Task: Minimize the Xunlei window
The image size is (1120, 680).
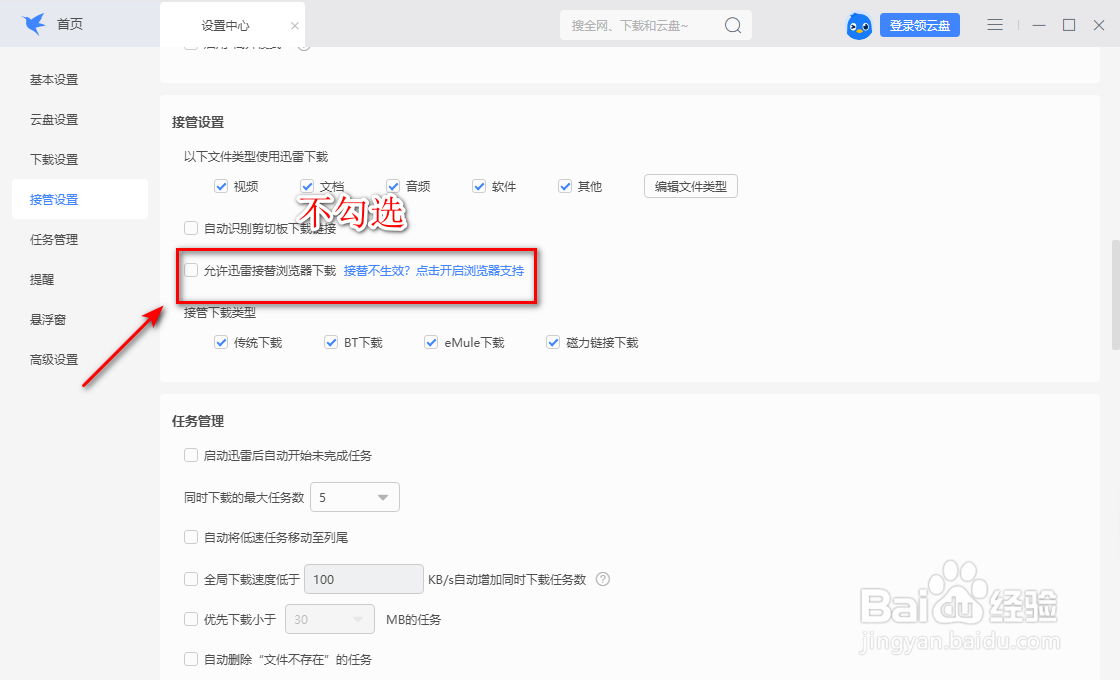Action: click(1039, 25)
